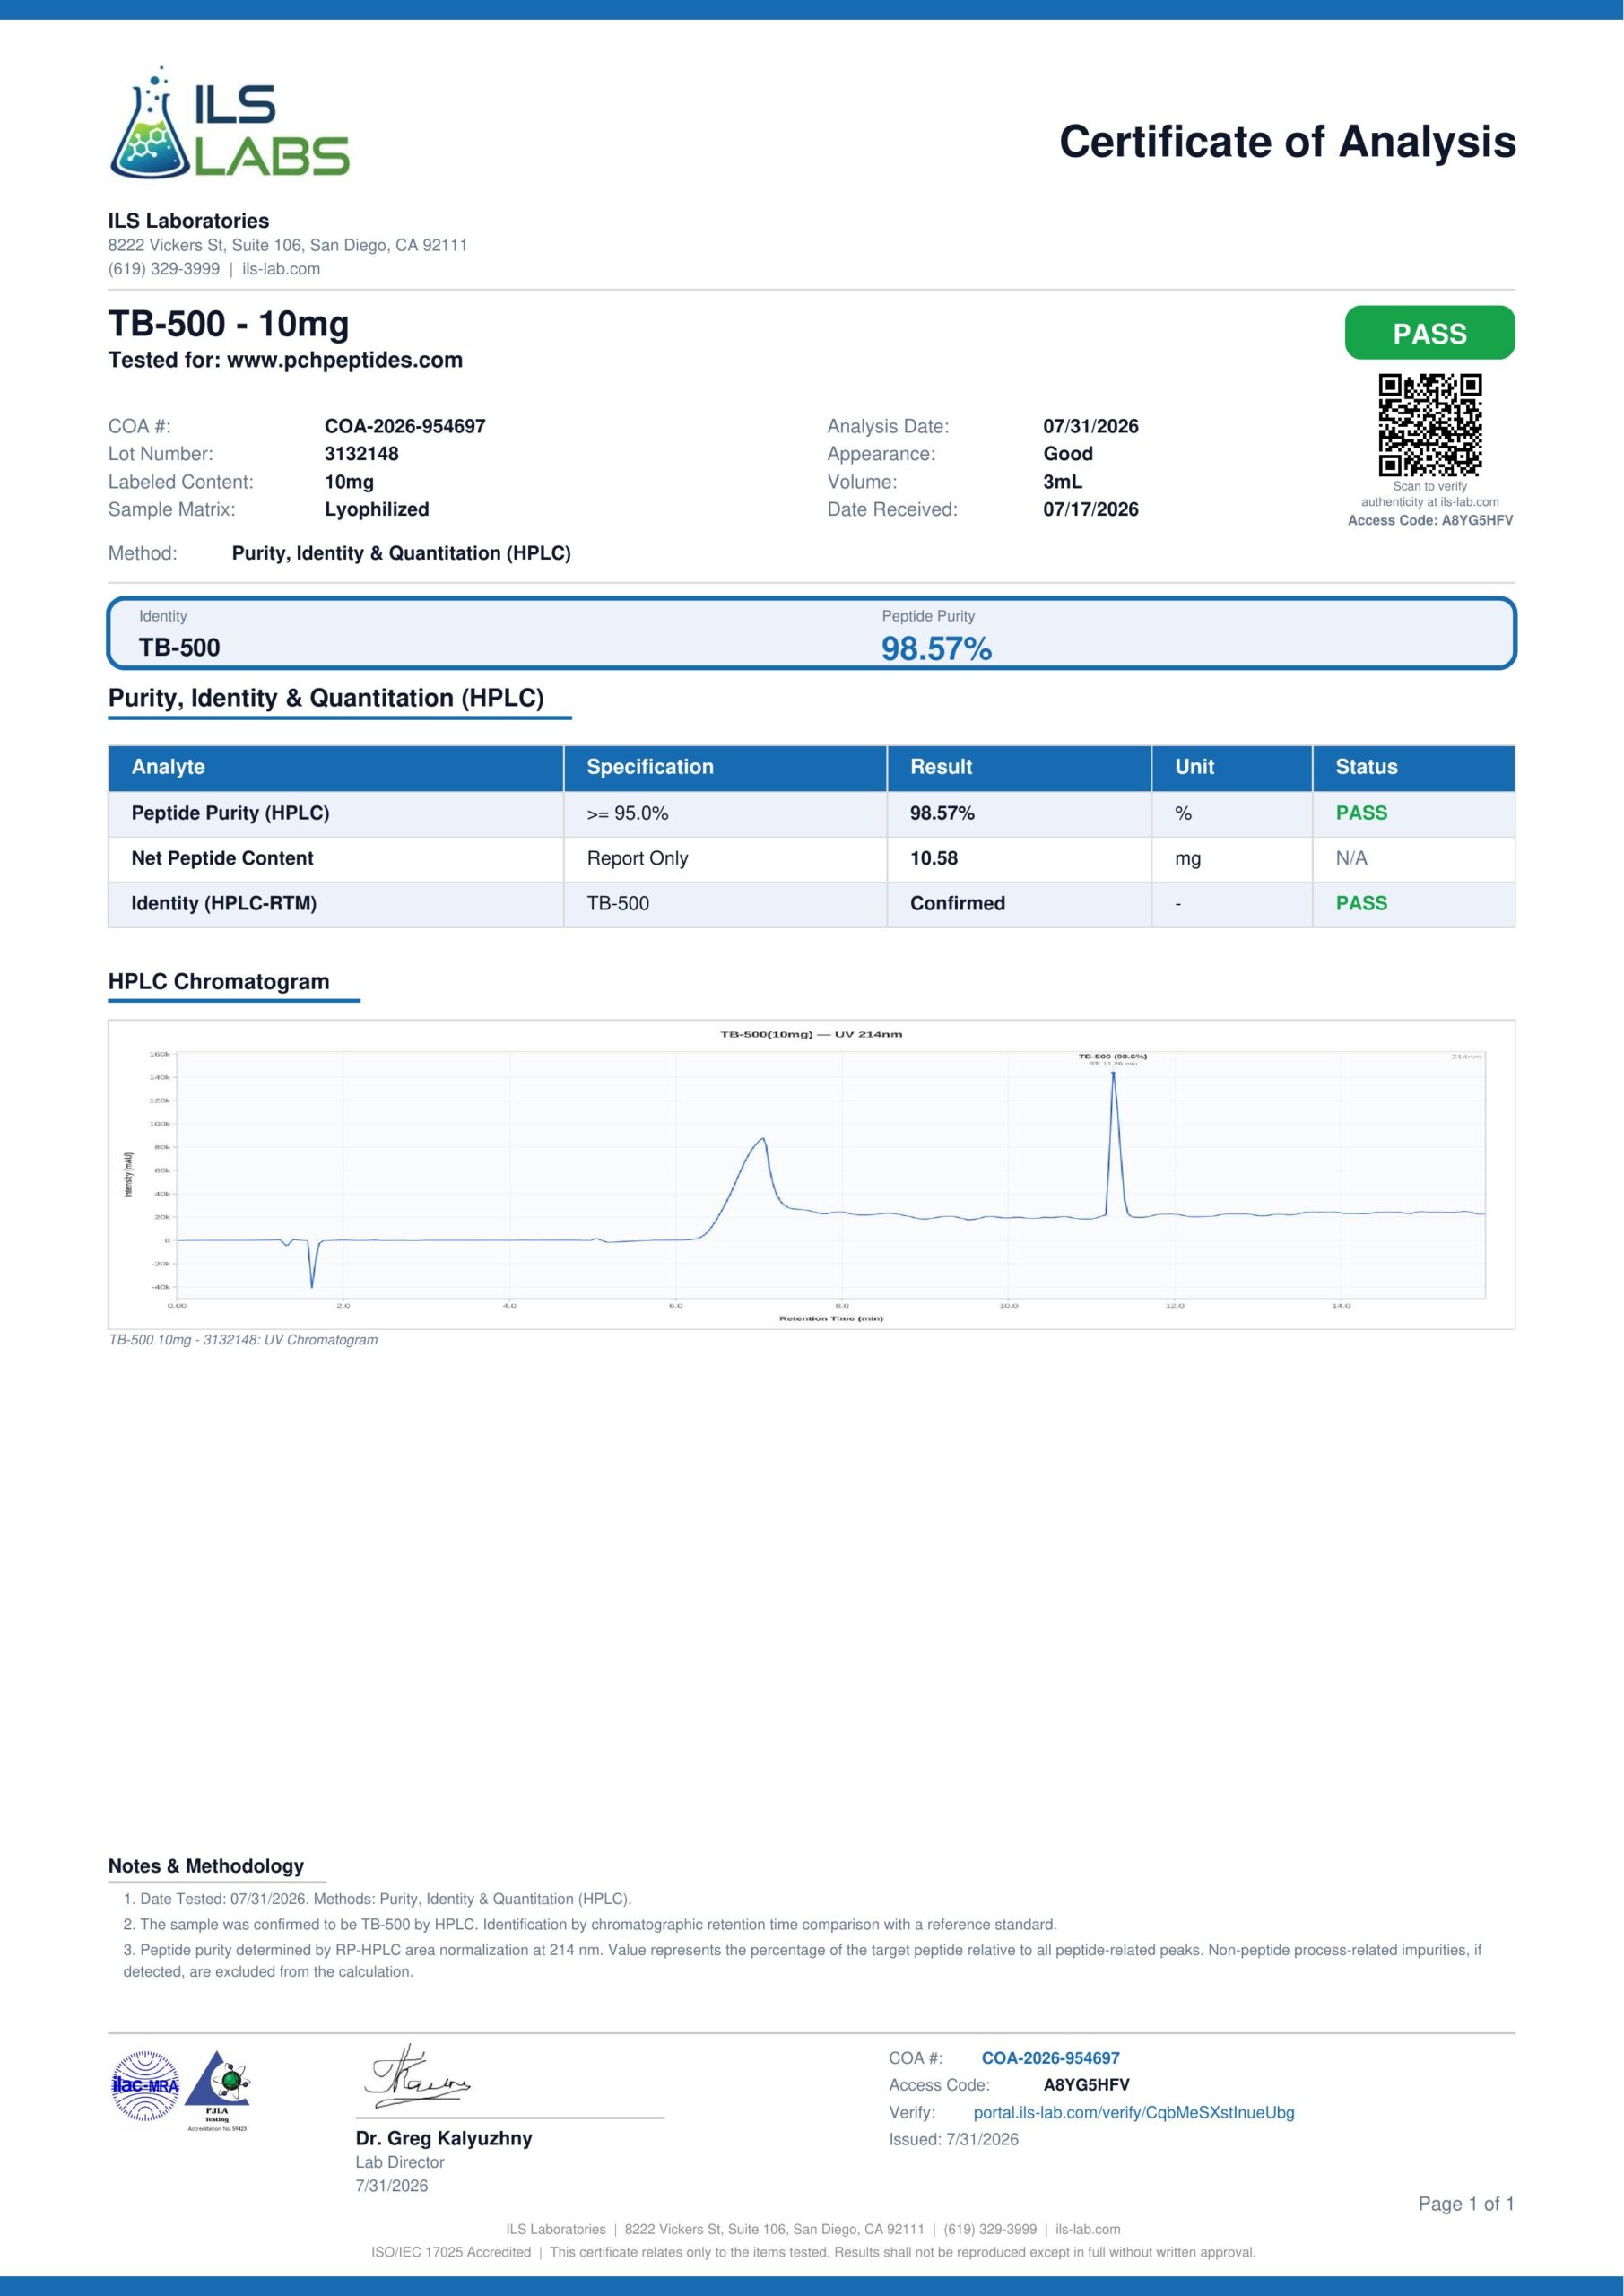Click the Notes & Methodology heading
1624x2296 pixels.
click(x=206, y=1866)
